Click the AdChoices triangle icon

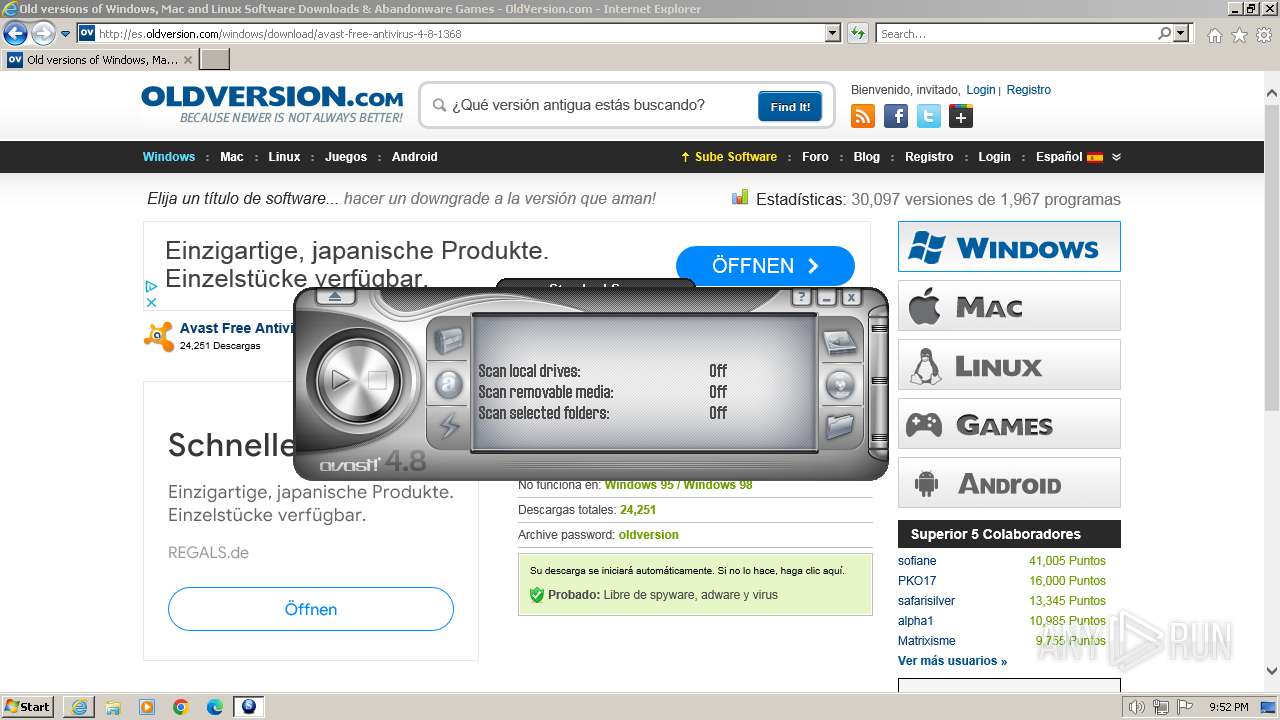(151, 287)
